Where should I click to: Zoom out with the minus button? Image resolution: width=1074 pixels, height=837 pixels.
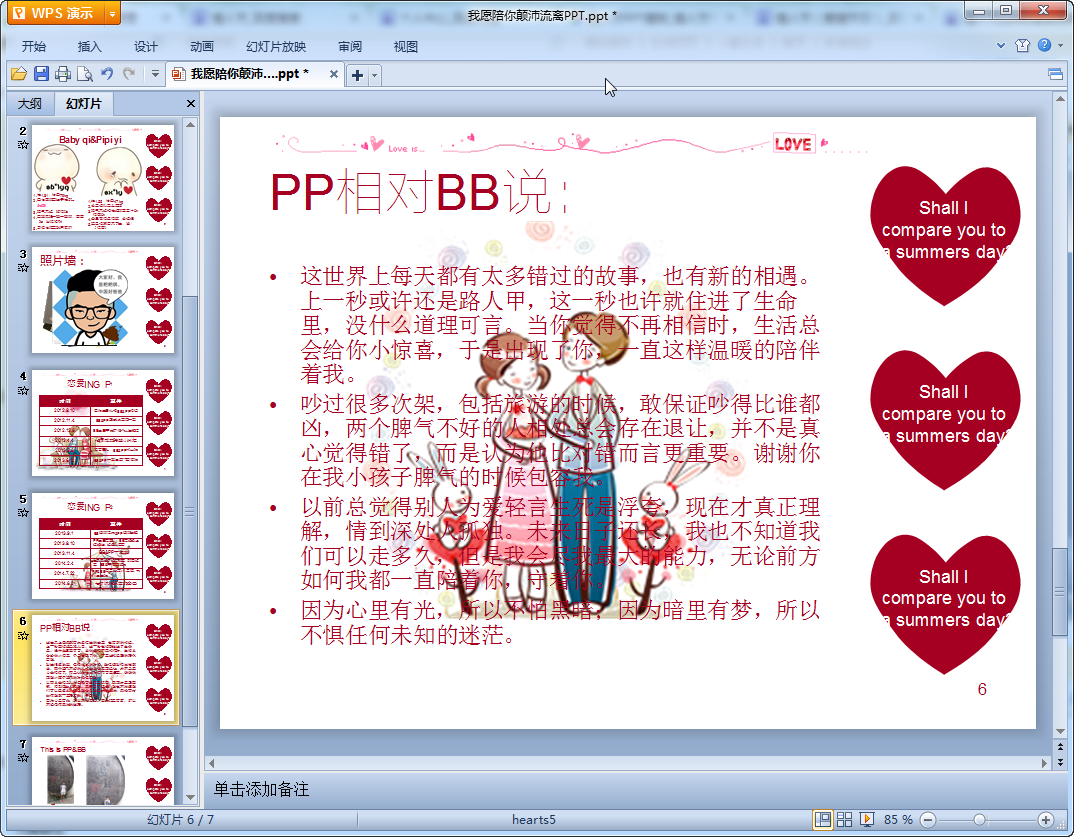click(x=928, y=819)
